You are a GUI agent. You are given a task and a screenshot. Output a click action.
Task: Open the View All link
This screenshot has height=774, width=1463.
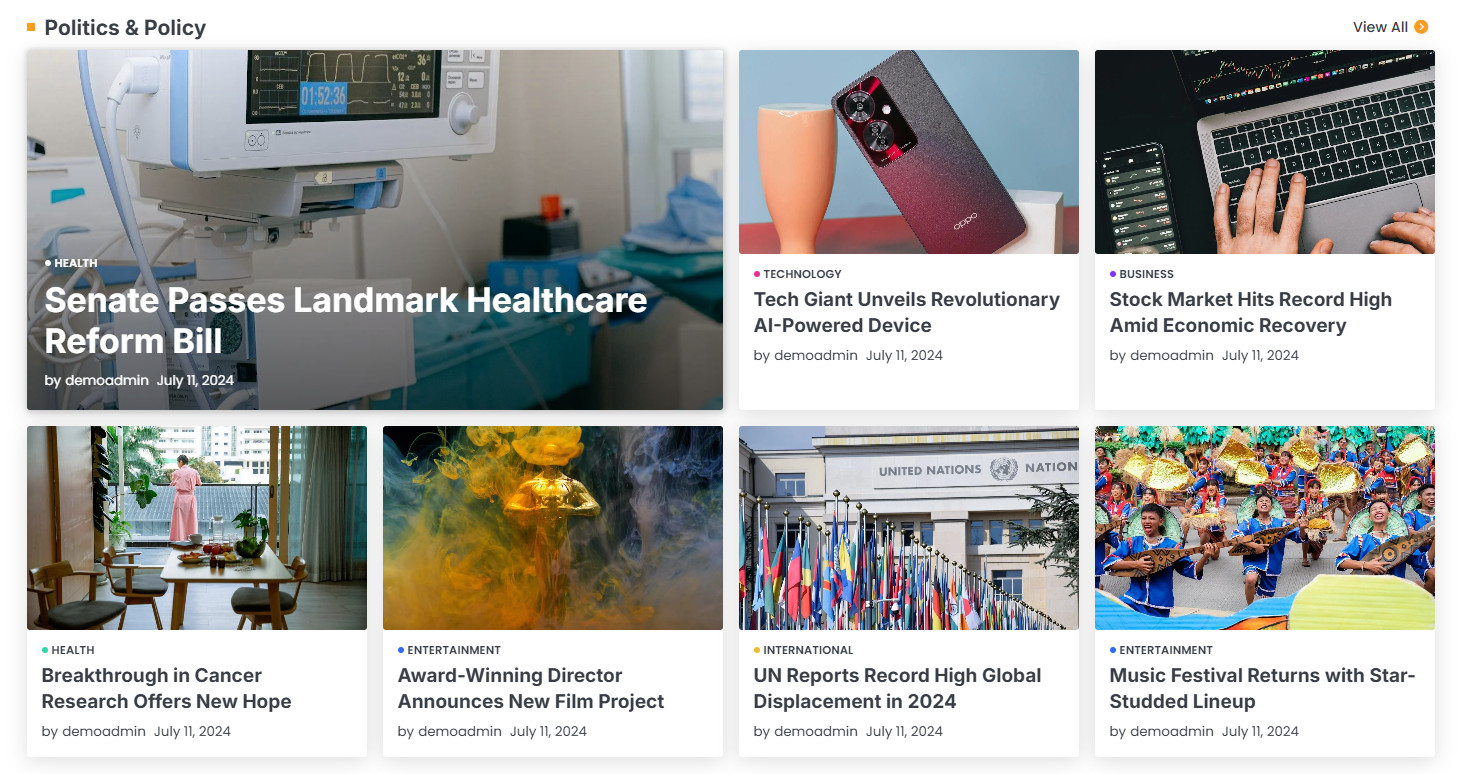click(x=1380, y=27)
